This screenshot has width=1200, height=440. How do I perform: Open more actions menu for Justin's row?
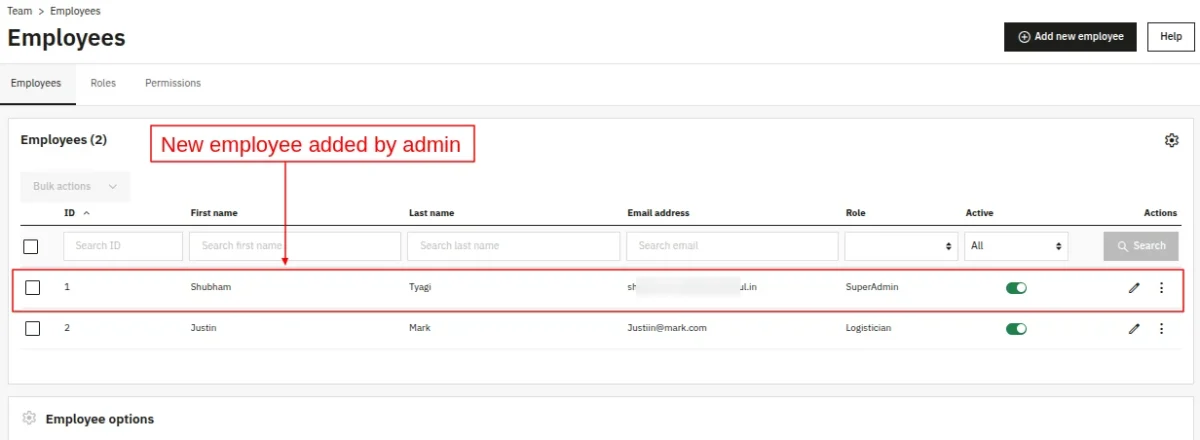tap(1161, 328)
